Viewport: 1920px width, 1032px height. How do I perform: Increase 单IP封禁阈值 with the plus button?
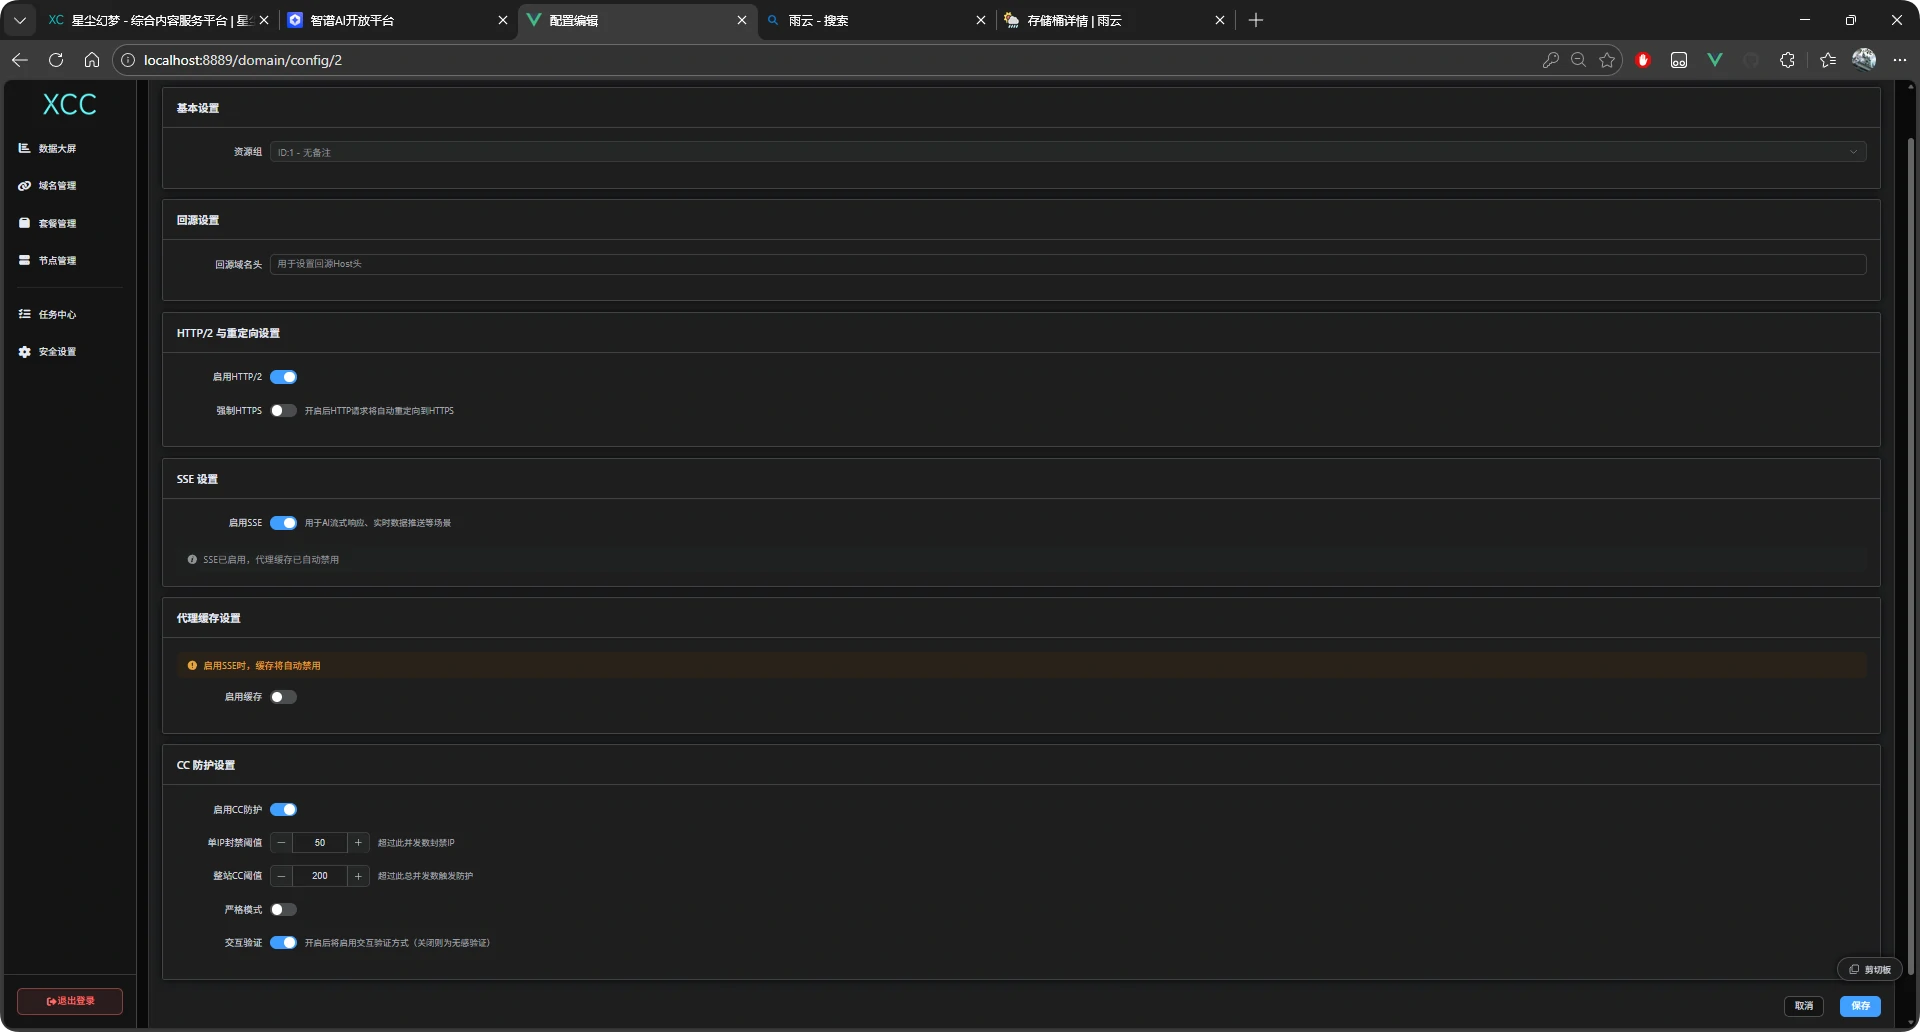coord(358,843)
